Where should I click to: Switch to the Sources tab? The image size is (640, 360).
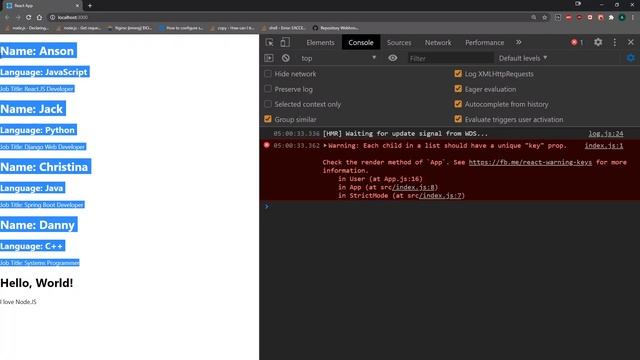click(399, 42)
